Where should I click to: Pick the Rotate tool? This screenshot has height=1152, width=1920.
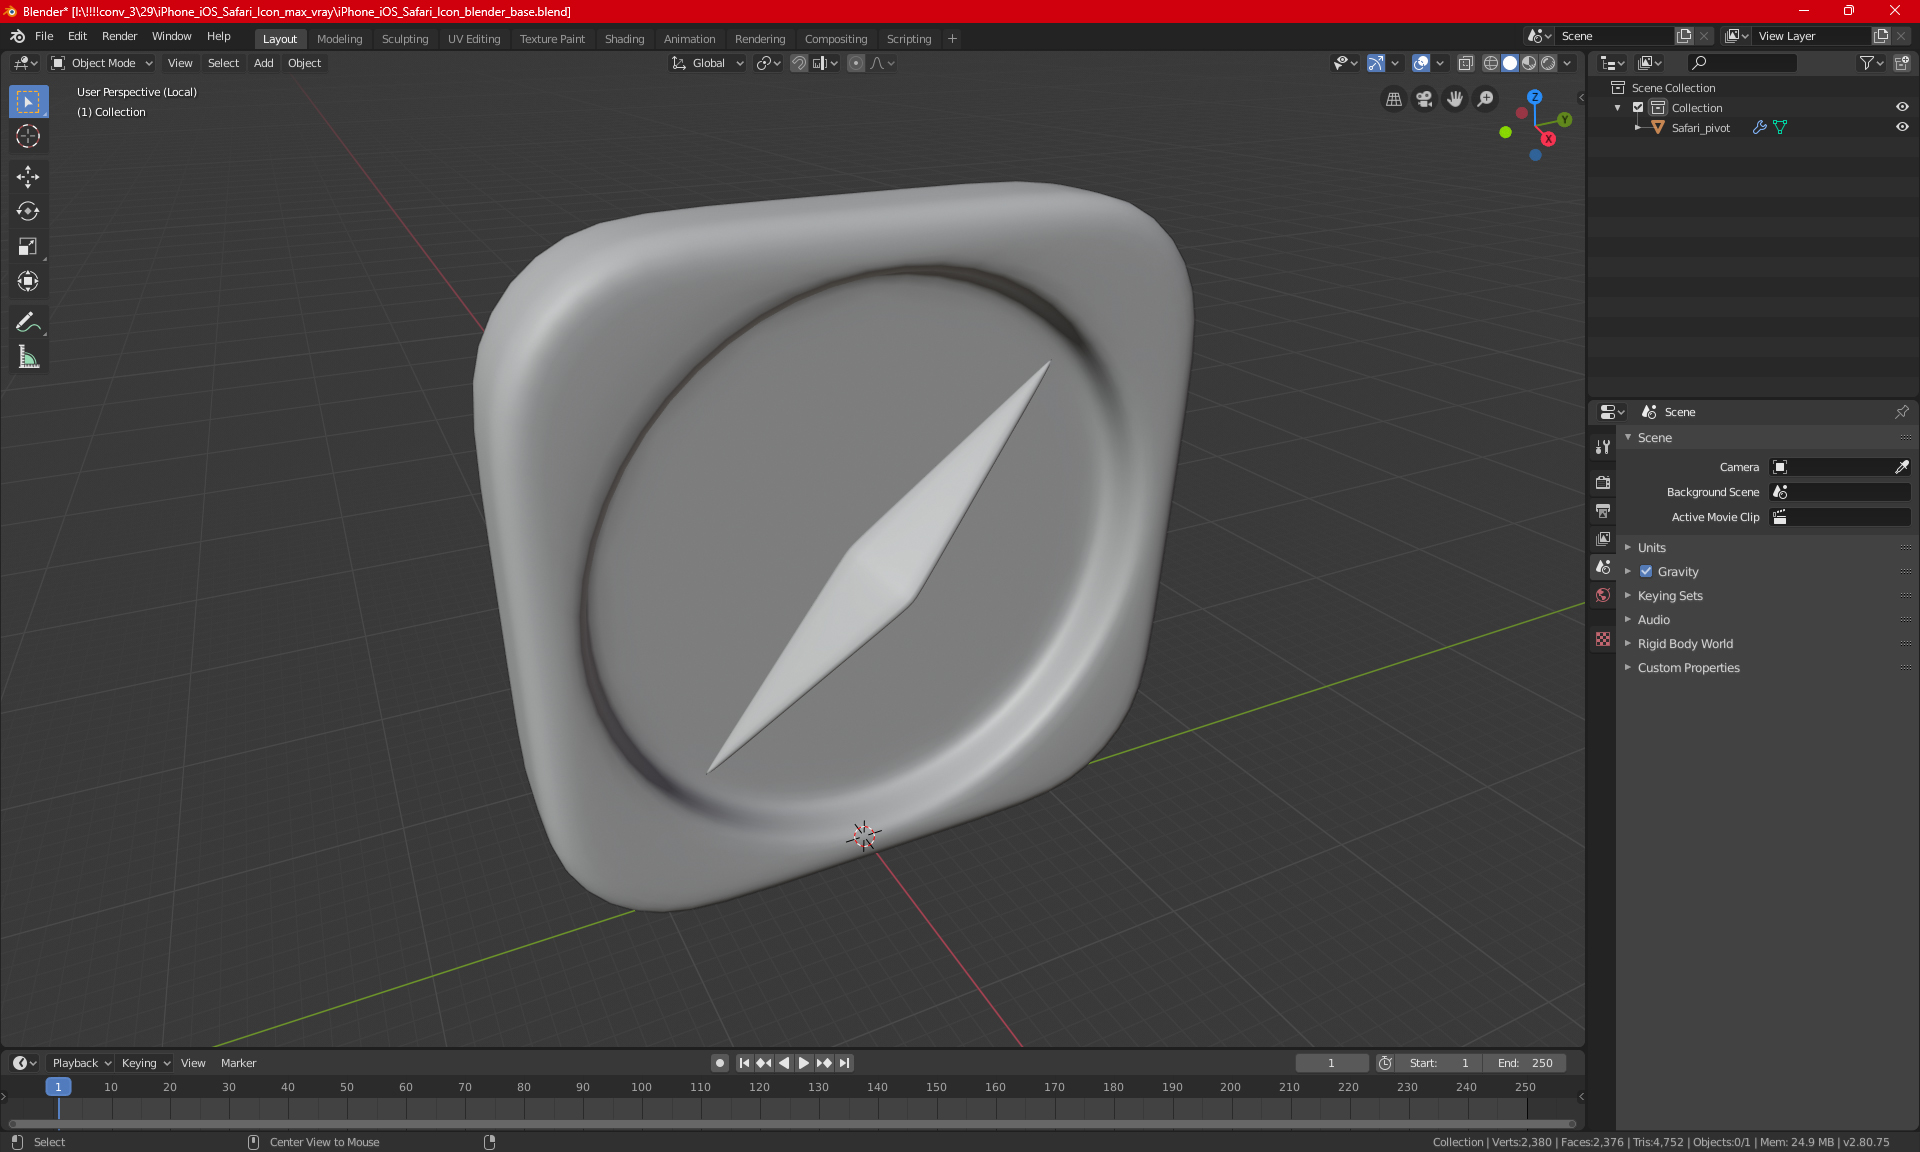[28, 211]
